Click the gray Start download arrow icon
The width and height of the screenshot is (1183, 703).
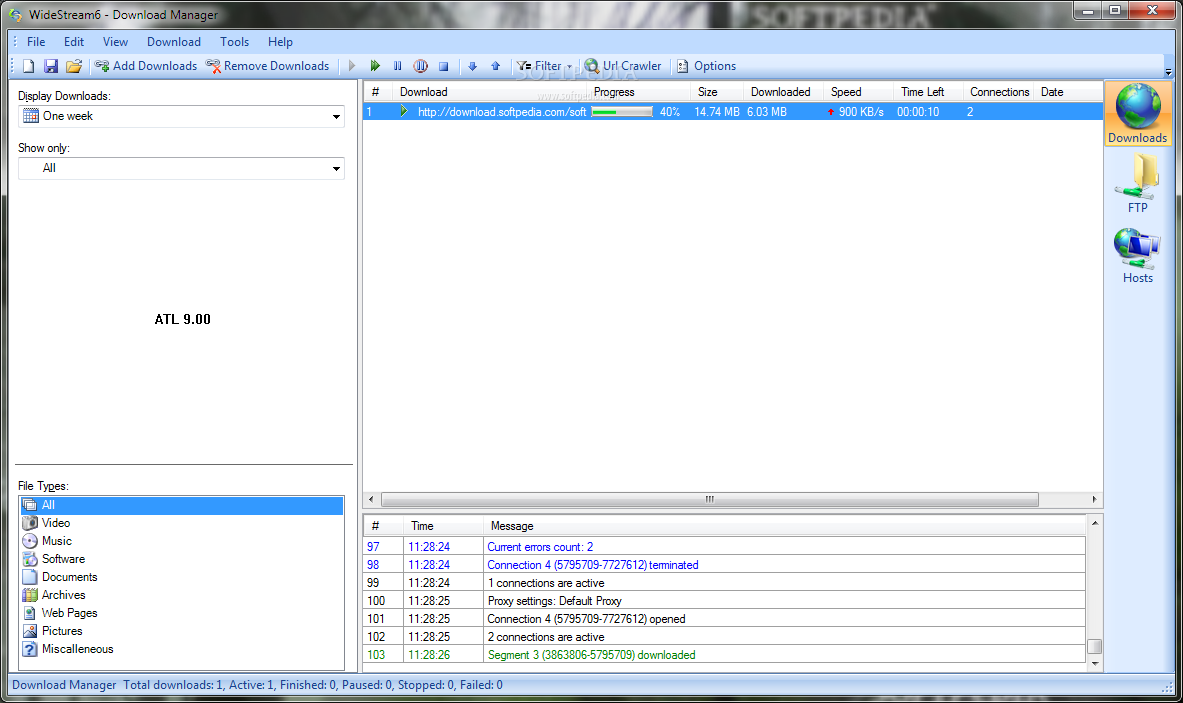point(352,66)
